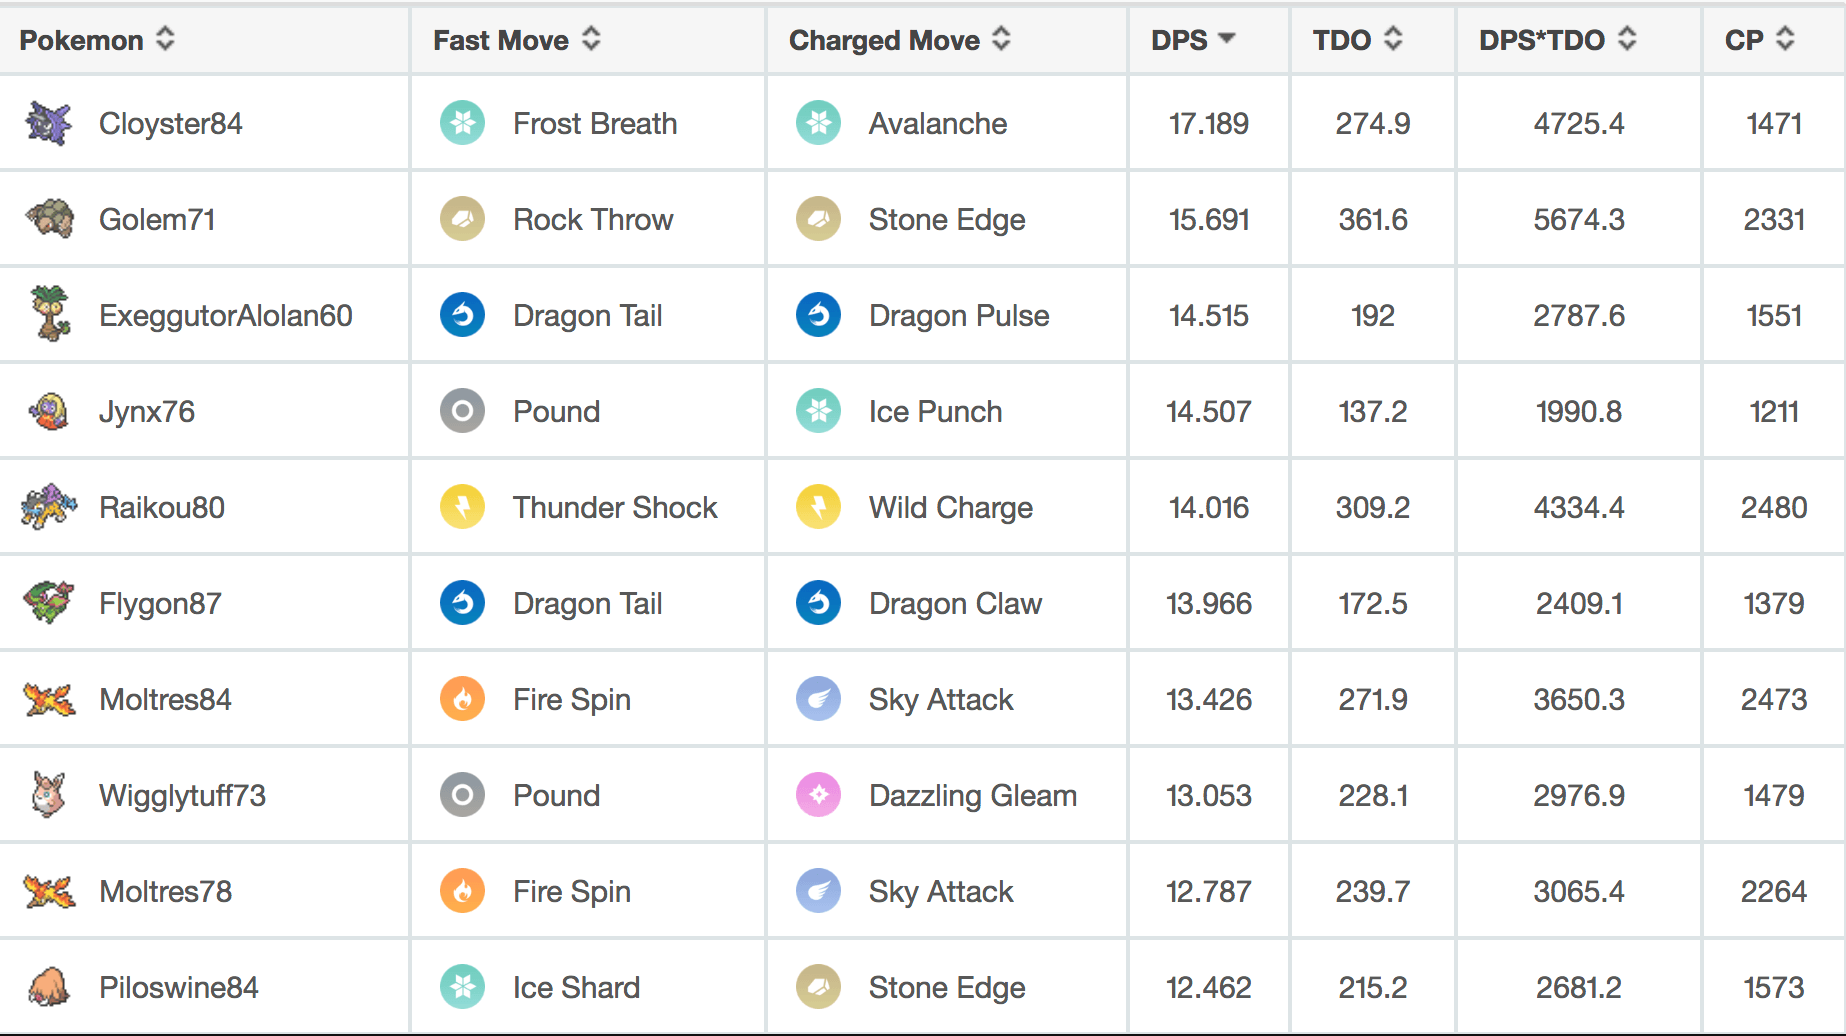Viewport: 1846px width, 1036px height.
Task: Click the Raikou sprite icon
Action: [x=48, y=506]
